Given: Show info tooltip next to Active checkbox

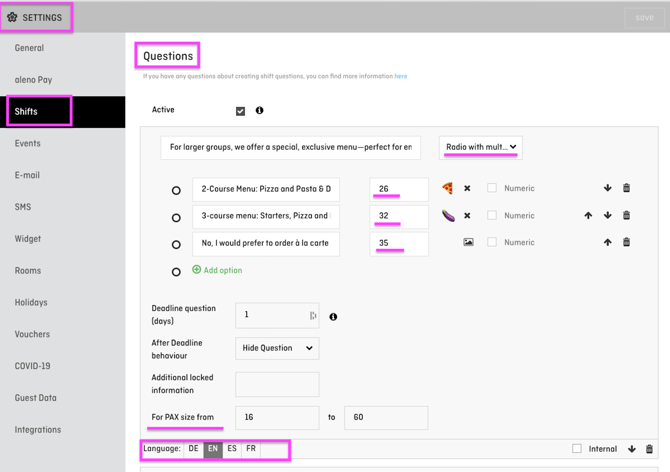Looking at the screenshot, I should (260, 111).
